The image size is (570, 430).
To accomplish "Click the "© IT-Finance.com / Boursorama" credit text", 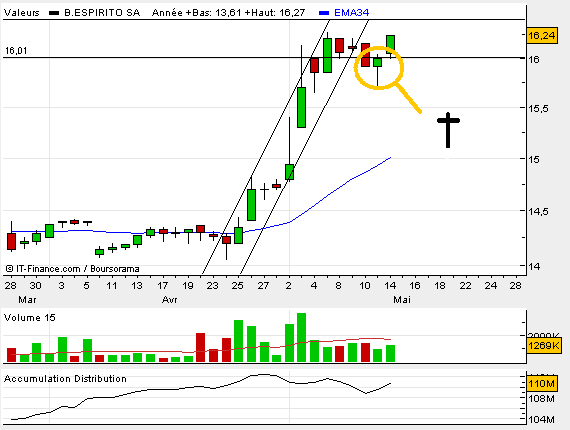I will tap(72, 269).
